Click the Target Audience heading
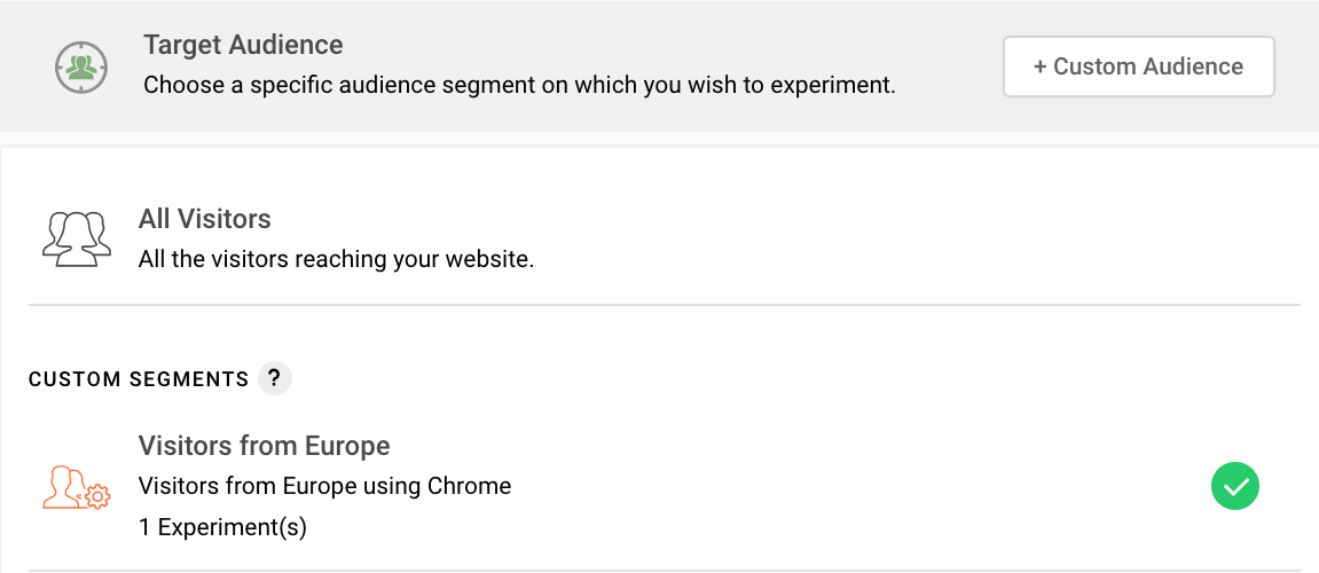The image size is (1319, 573). pos(243,45)
